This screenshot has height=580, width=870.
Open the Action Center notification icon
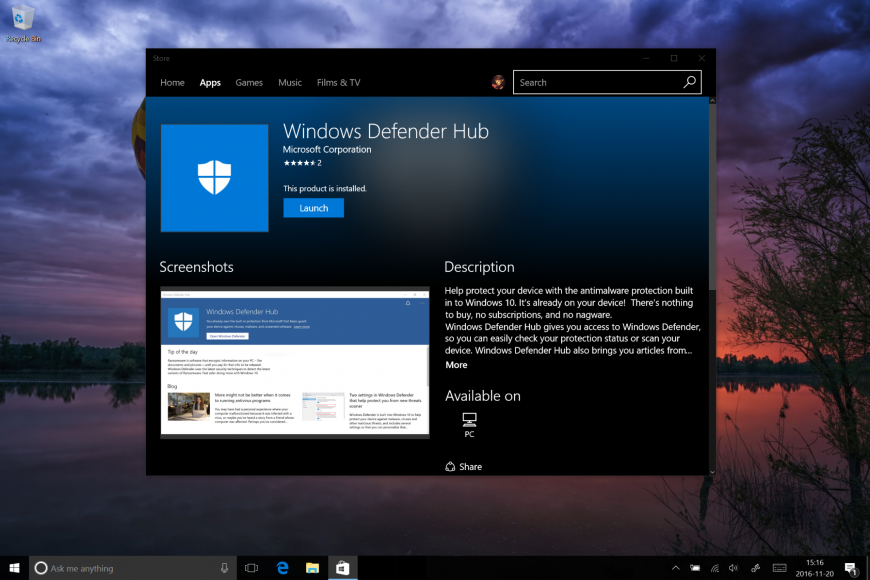[x=850, y=568]
